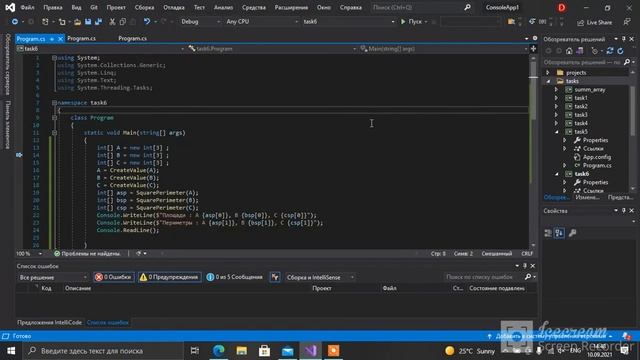Toggle pin on Solution Explorer panel

[624, 39]
